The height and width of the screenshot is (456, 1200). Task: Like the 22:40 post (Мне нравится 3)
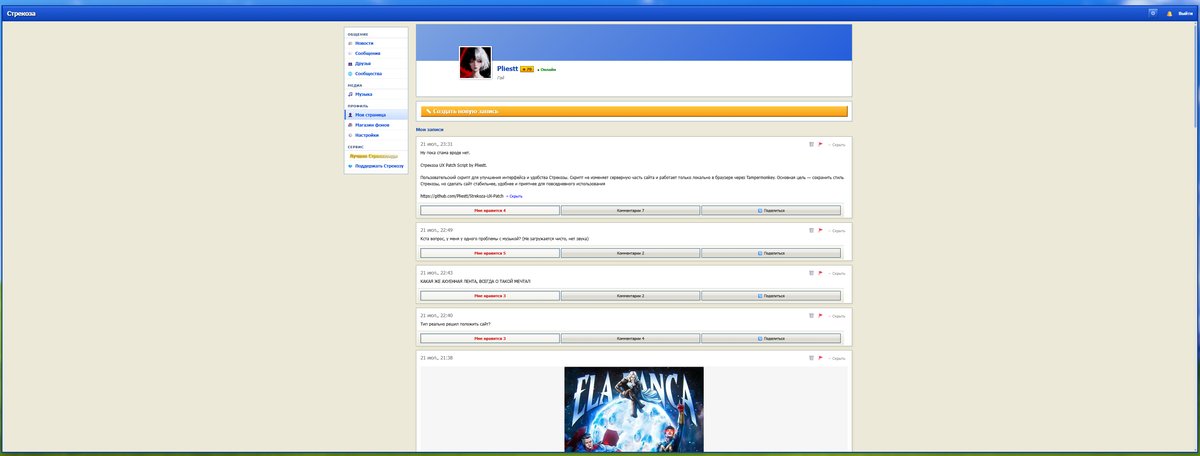tap(490, 338)
